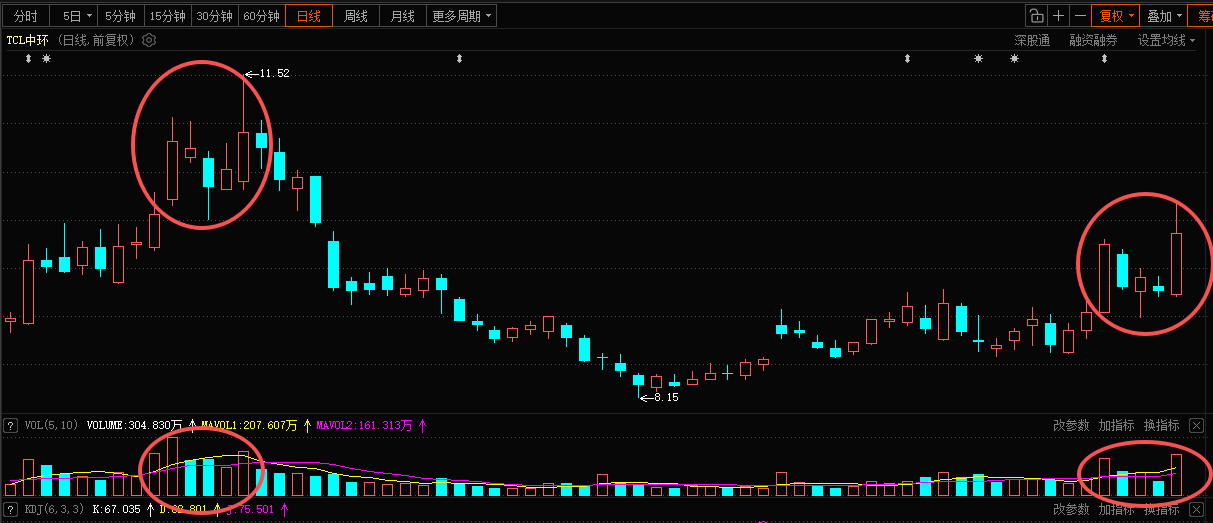This screenshot has height=523, width=1213.
Task: Select the 60分钟 period tab
Action: click(261, 16)
